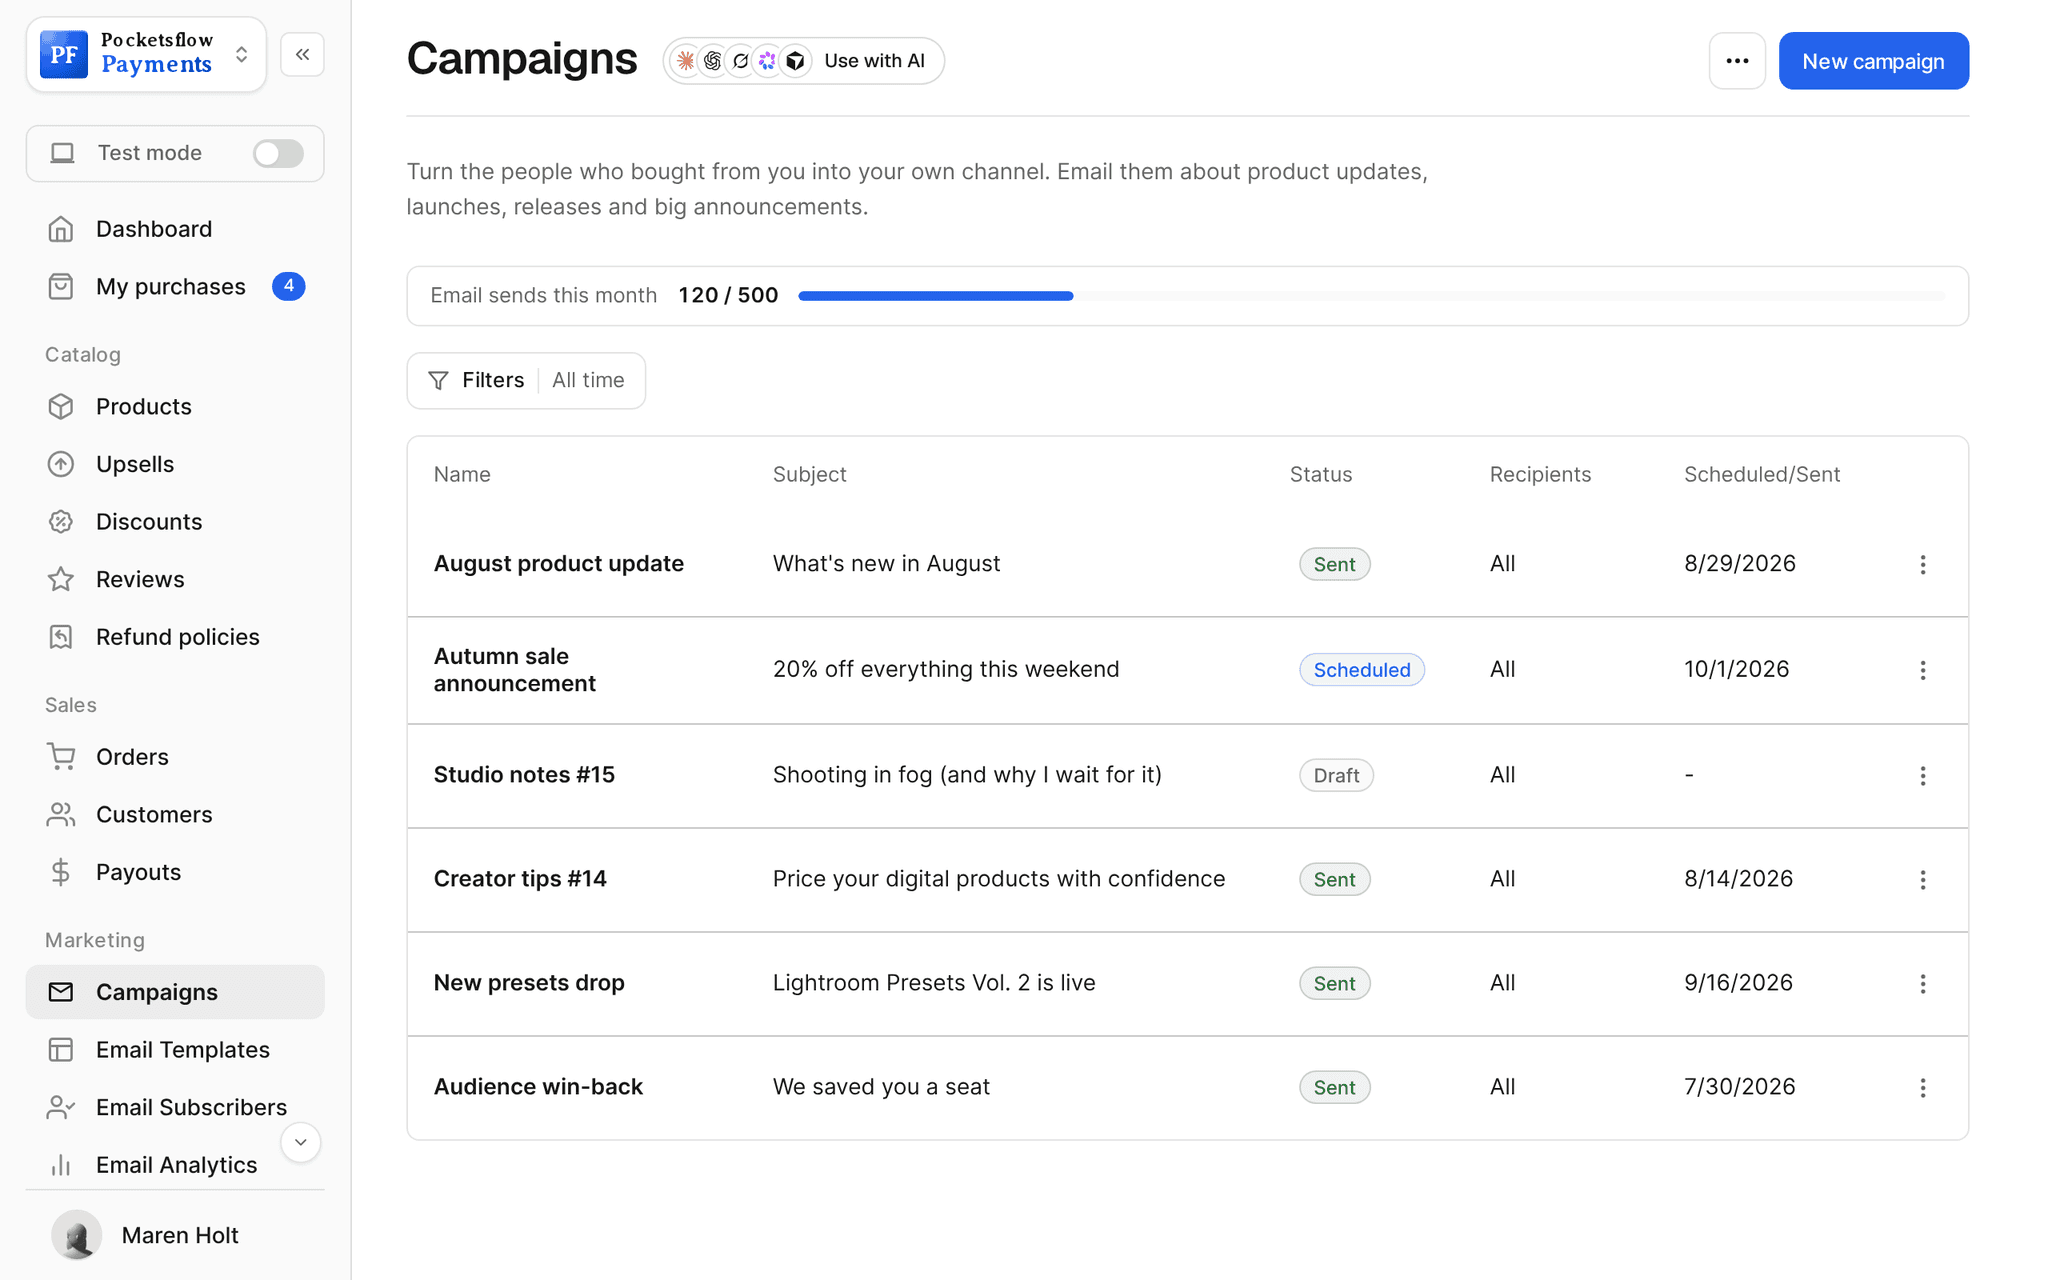Open Email Analytics in the sidebar
Viewport: 2048px width, 1280px height.
click(175, 1165)
